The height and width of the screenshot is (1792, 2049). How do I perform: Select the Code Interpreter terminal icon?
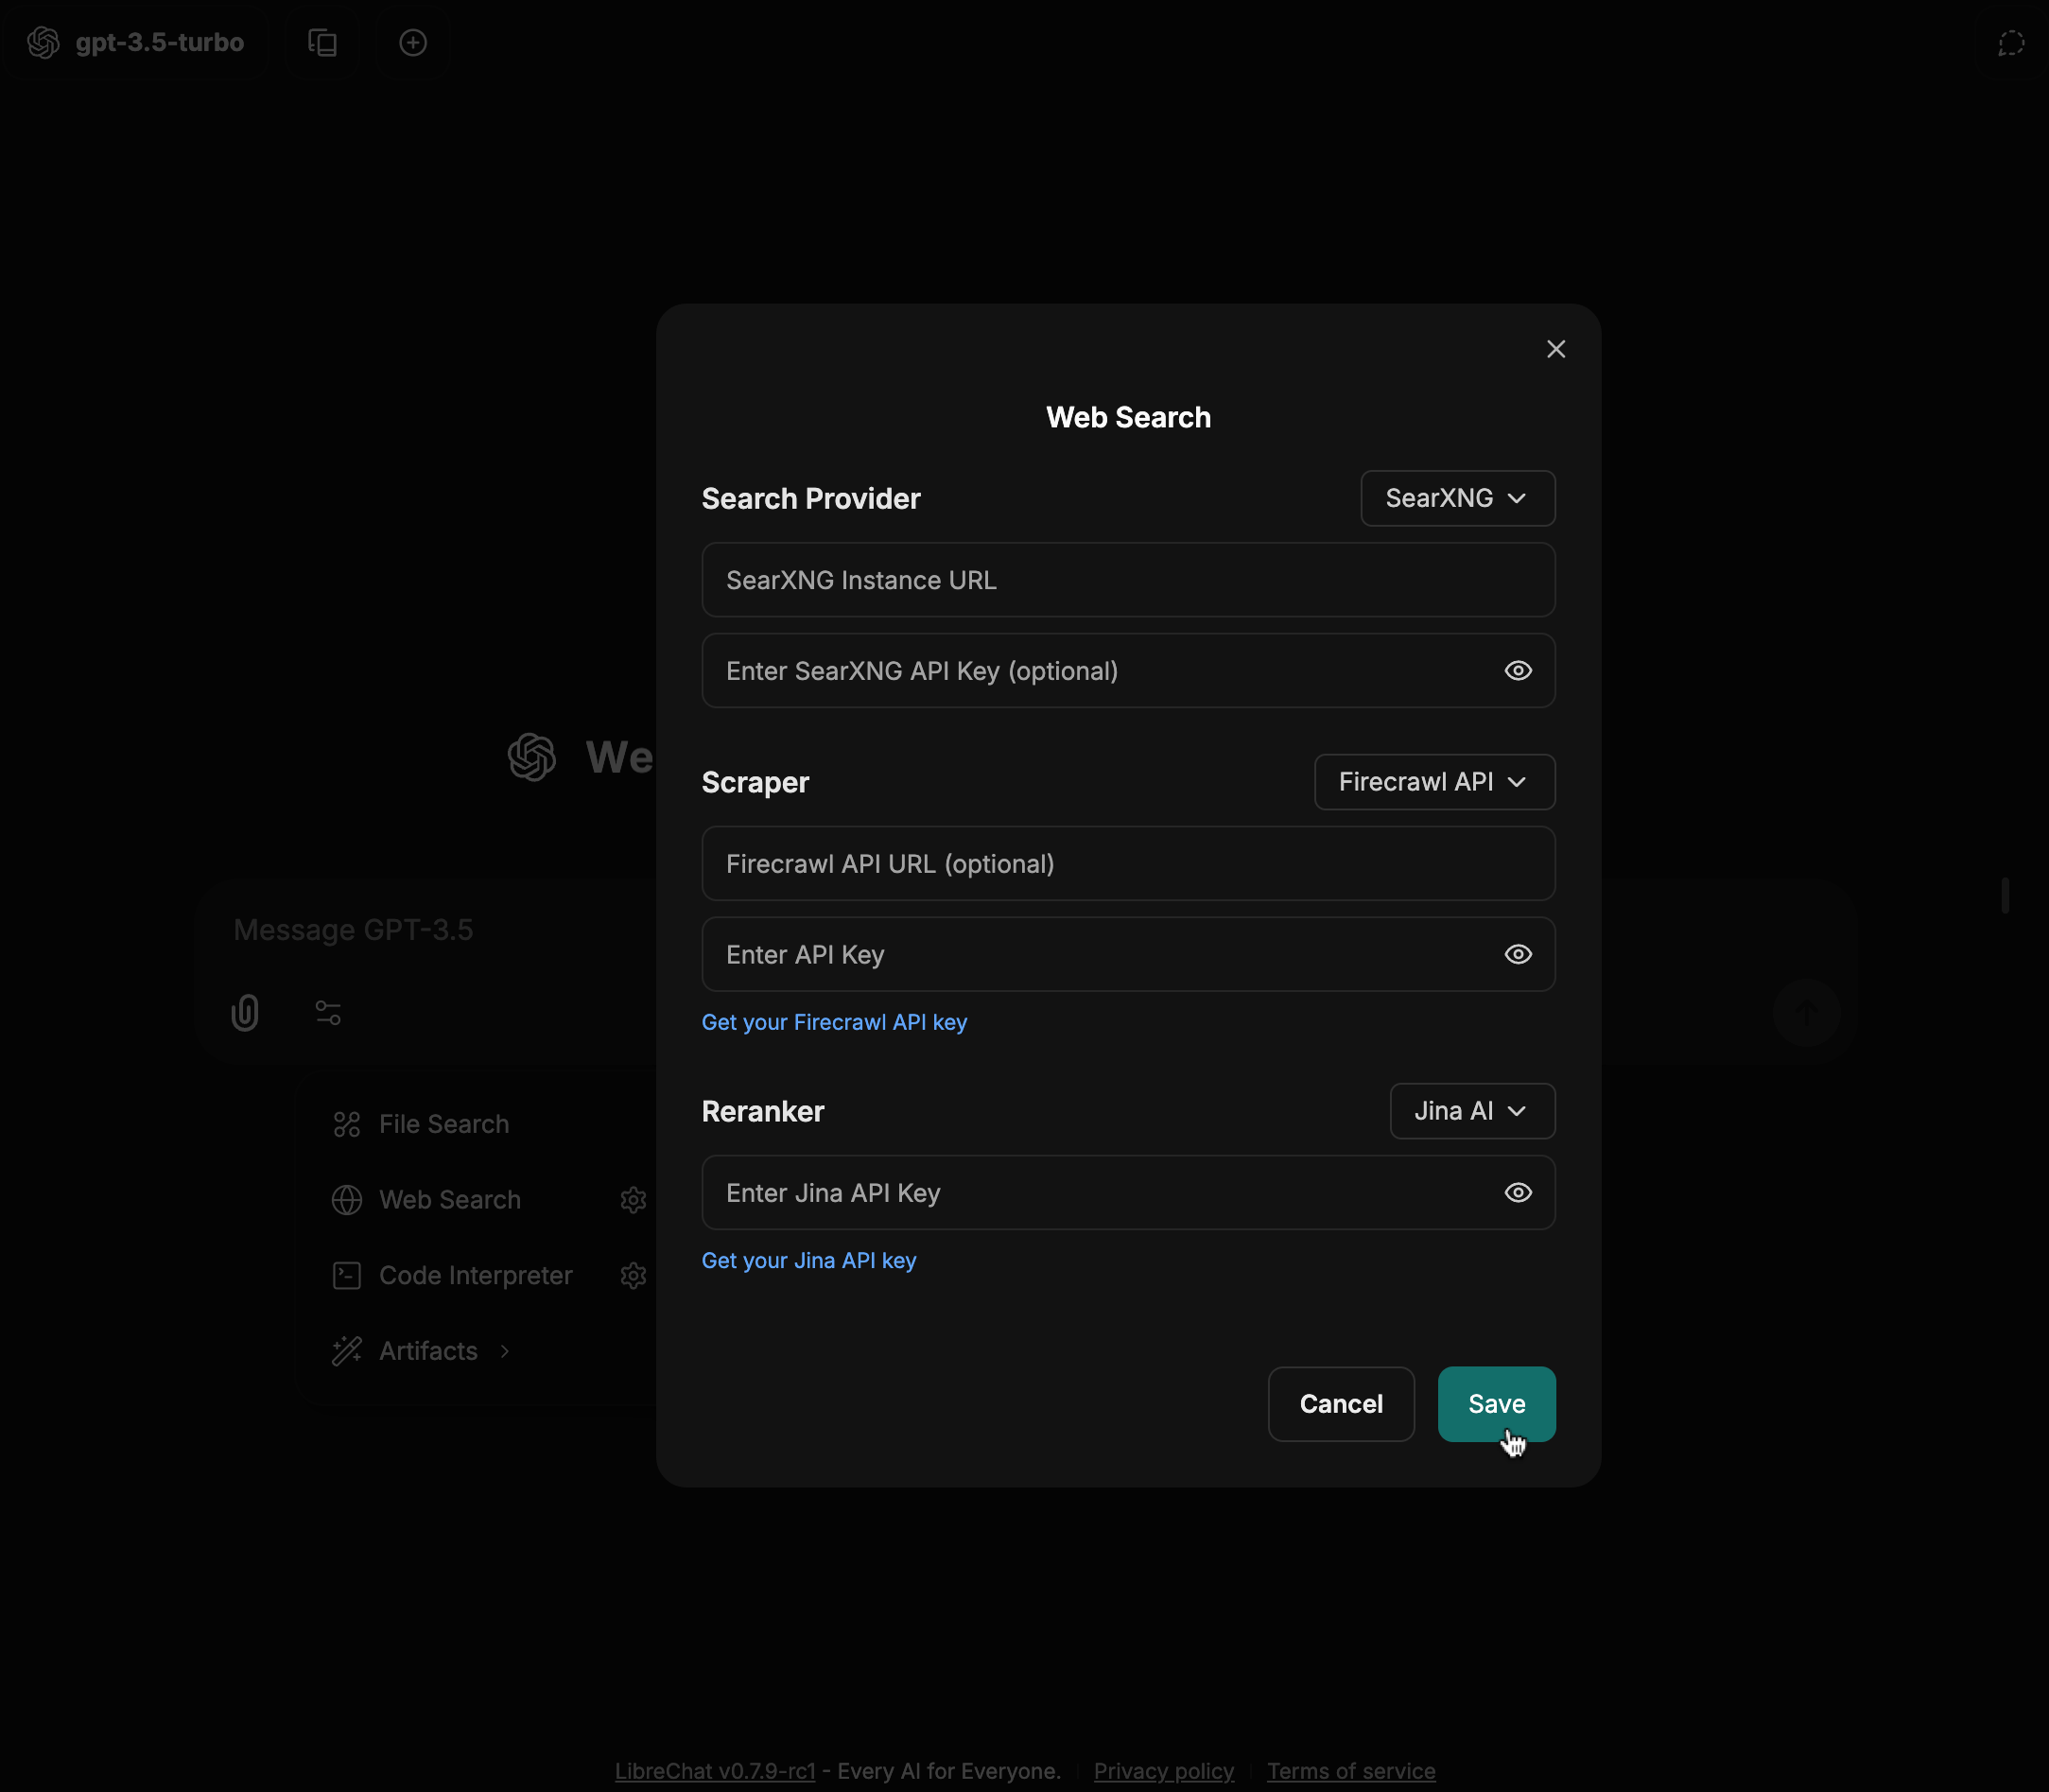coord(347,1275)
